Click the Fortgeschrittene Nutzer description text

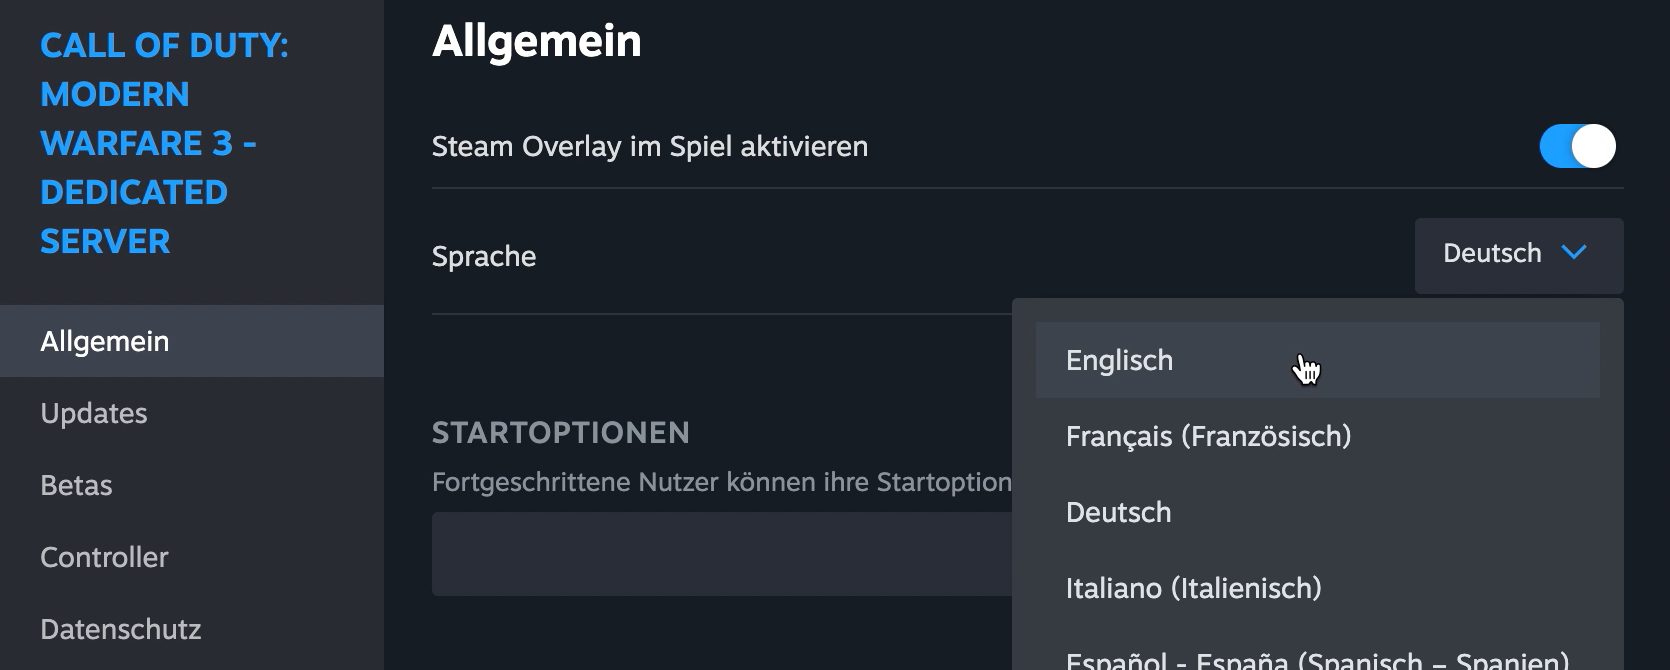pyautogui.click(x=720, y=483)
